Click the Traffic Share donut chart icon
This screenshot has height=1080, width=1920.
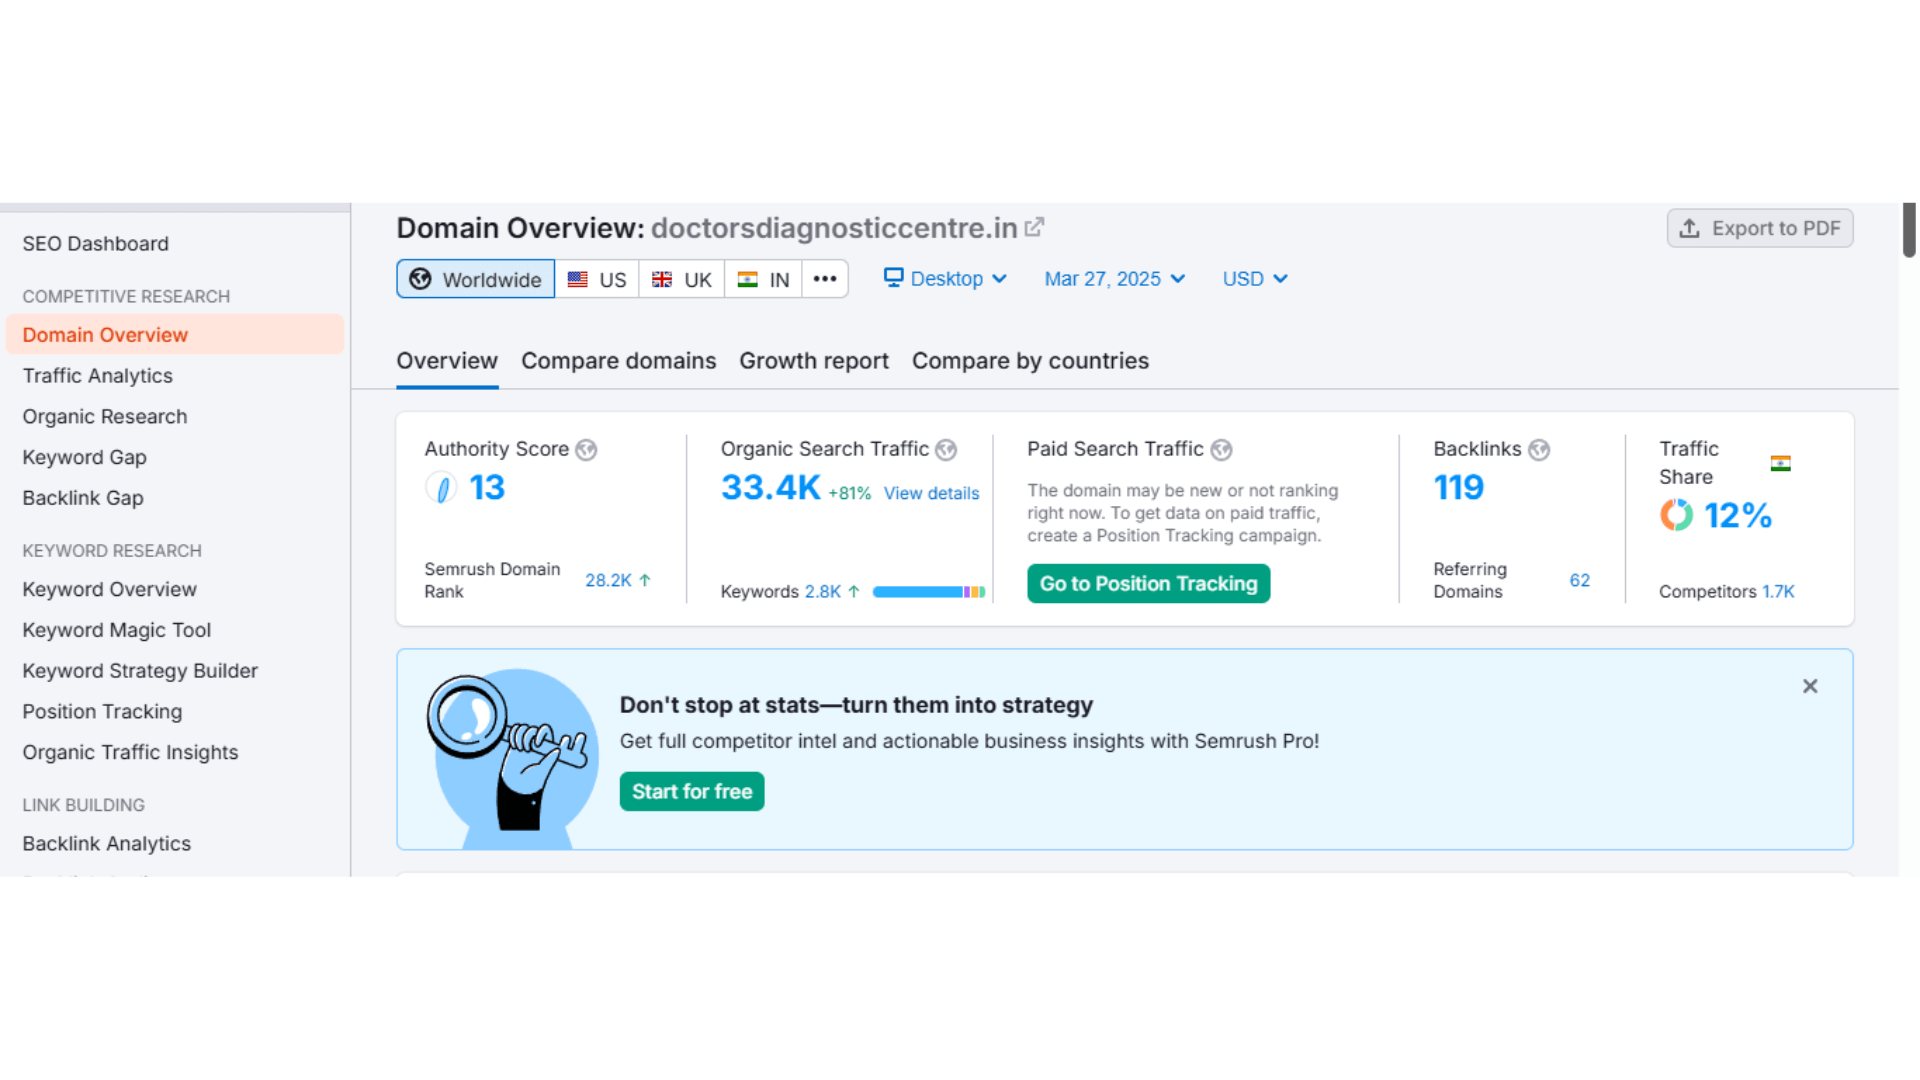(1676, 515)
